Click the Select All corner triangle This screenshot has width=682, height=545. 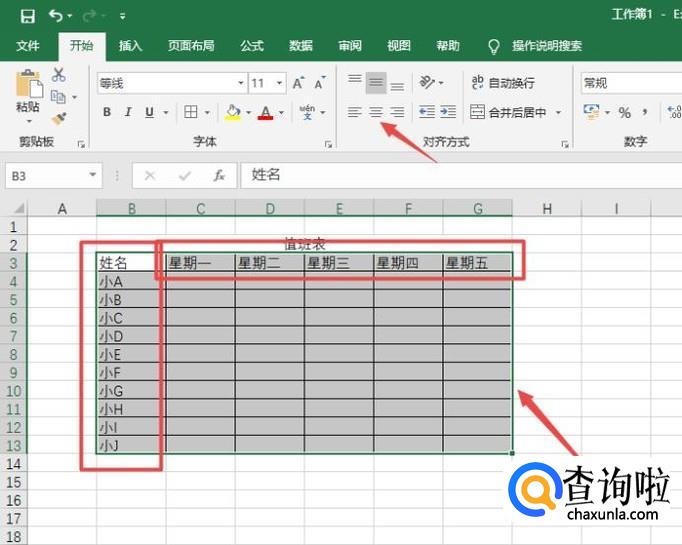(19, 208)
